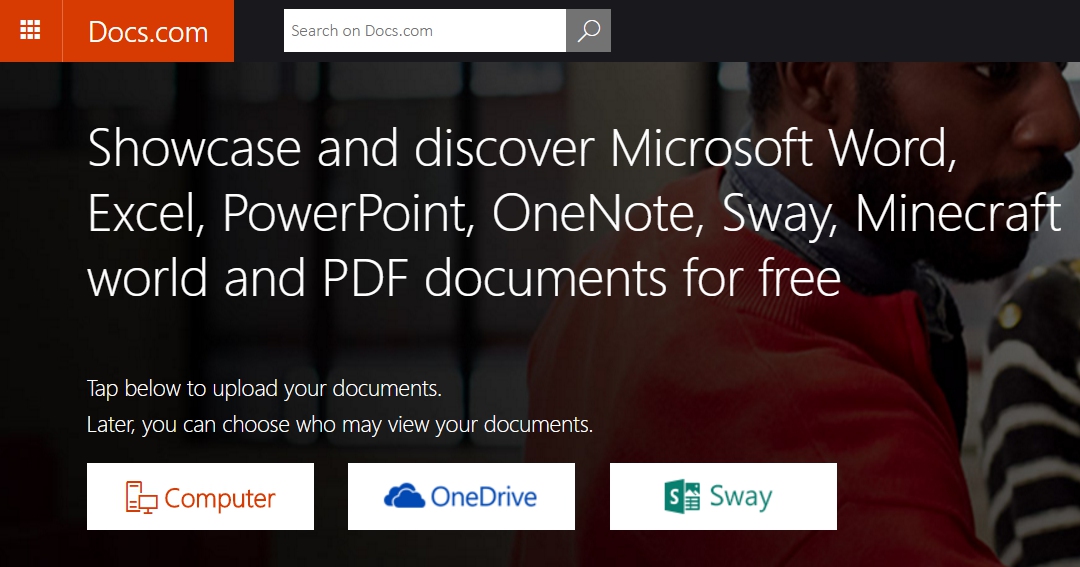Focus the Search on Docs.com field

click(x=425, y=30)
